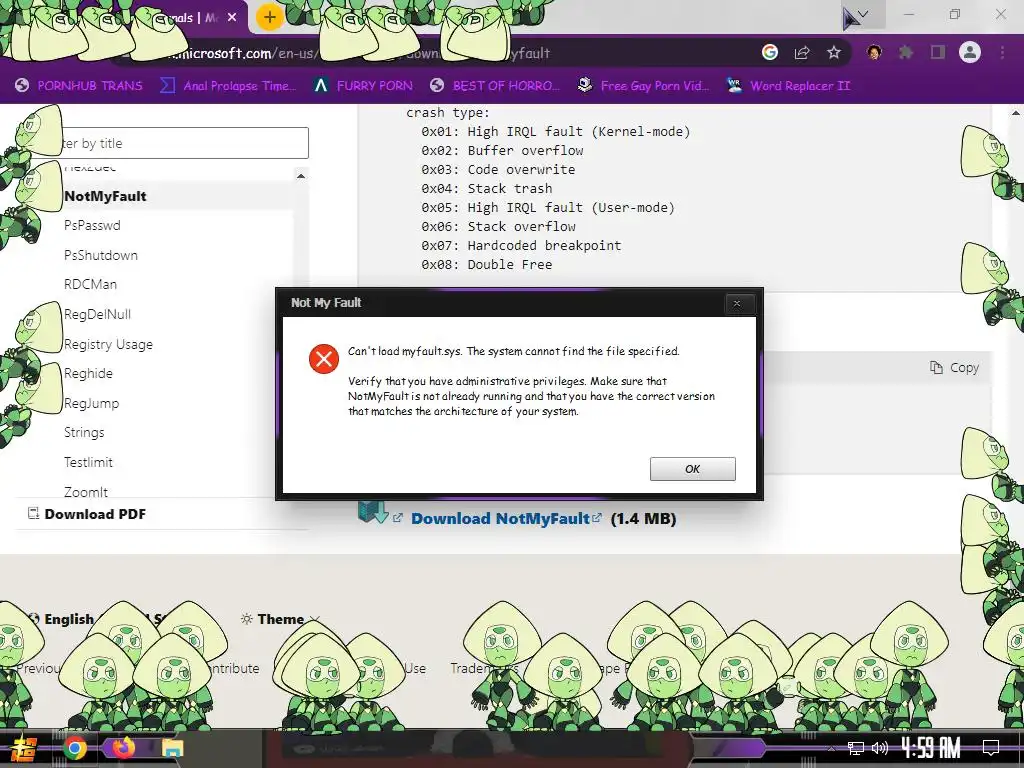The width and height of the screenshot is (1024, 768).
Task: Open the BEST OF HORRO... bookmark
Action: (495, 86)
